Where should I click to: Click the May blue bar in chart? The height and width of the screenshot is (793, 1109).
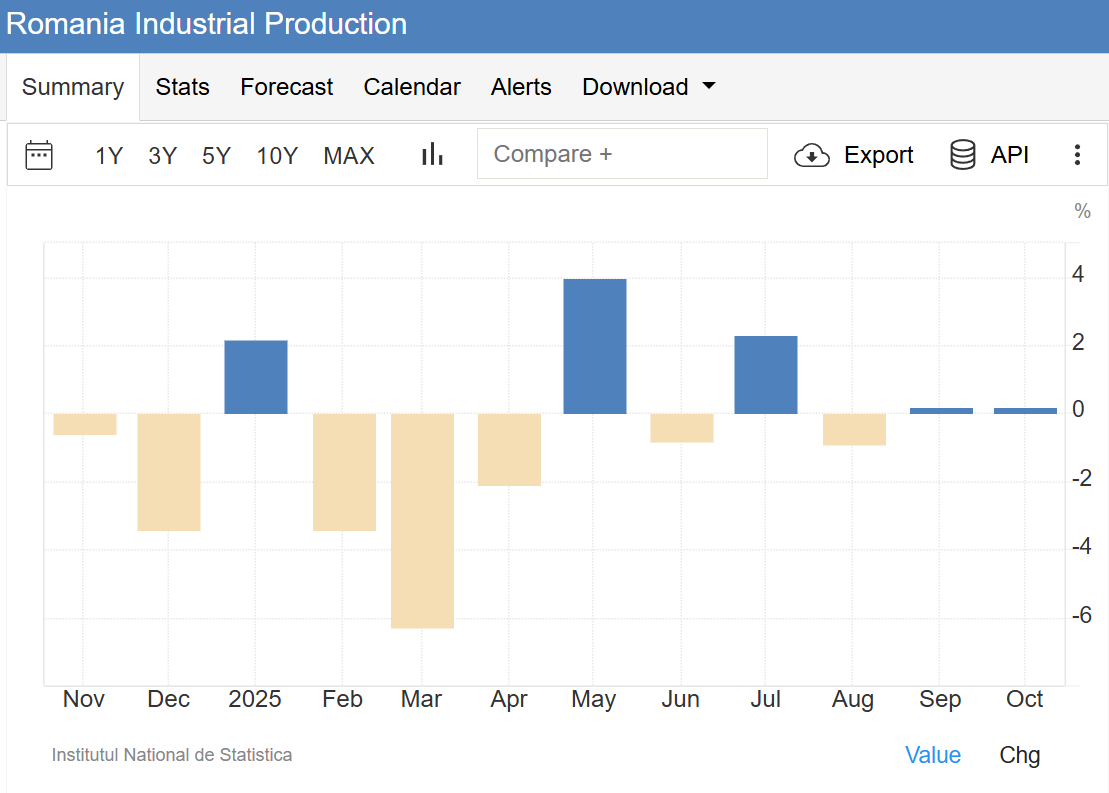click(595, 346)
